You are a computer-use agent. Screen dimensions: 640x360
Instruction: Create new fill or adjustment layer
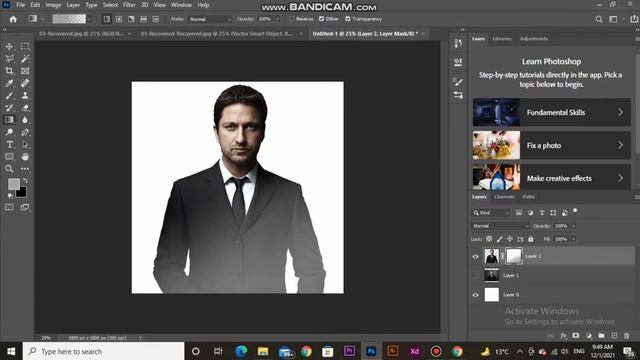589,336
